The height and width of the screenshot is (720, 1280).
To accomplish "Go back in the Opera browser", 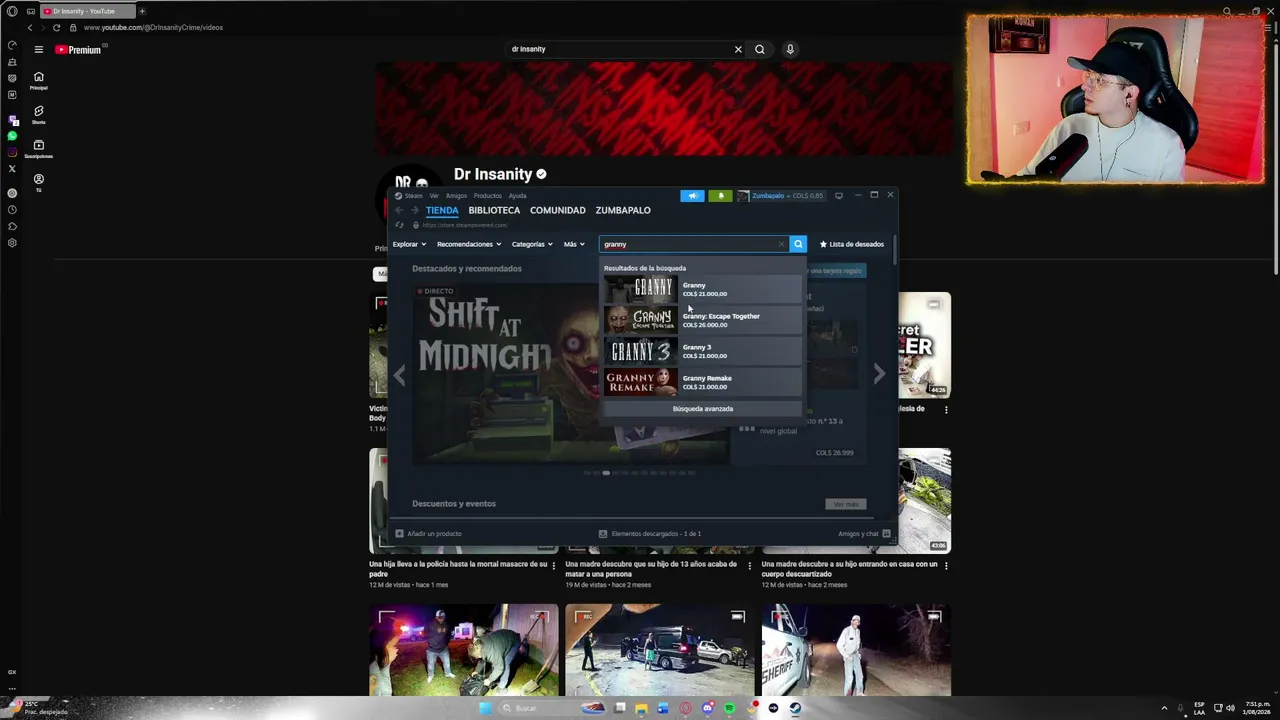I will pyautogui.click(x=30, y=28).
